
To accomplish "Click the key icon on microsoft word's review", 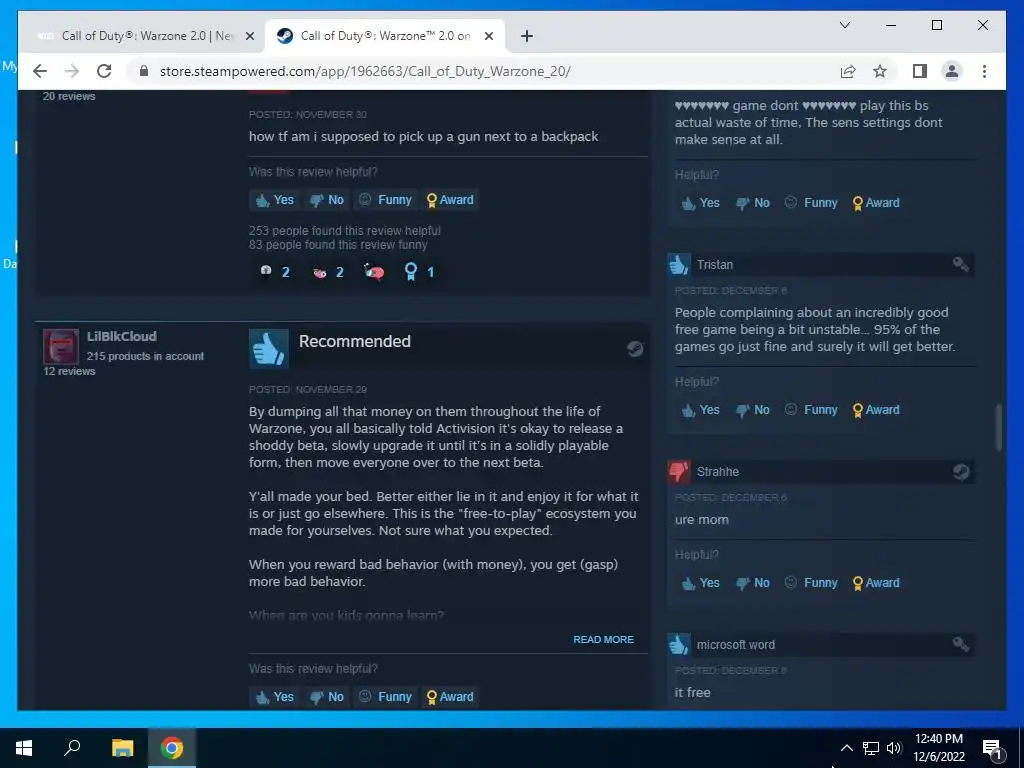I will point(960,645).
